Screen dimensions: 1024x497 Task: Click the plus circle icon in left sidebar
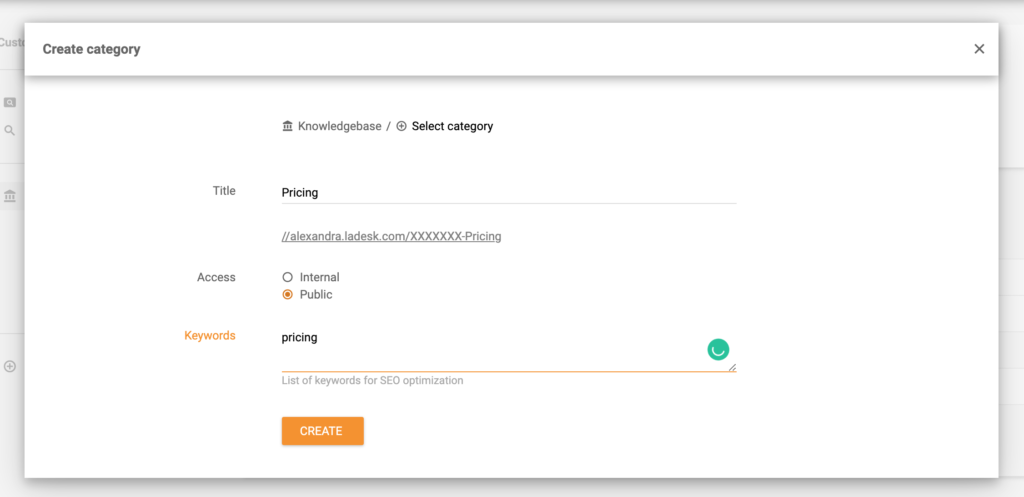point(10,366)
